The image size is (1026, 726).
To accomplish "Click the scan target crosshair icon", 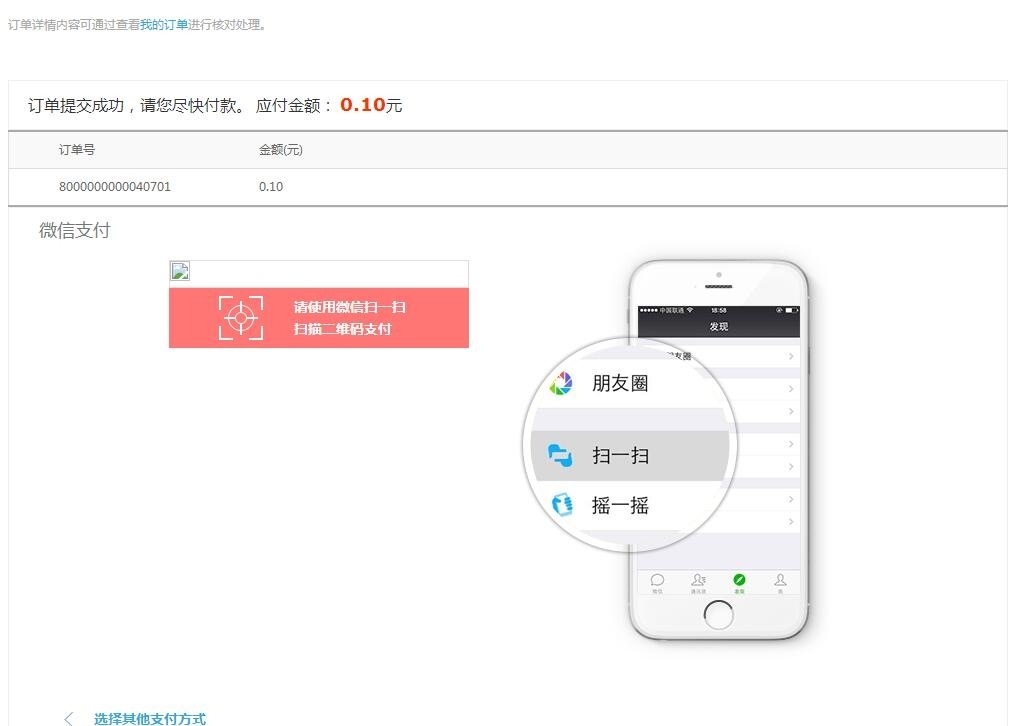I will pyautogui.click(x=241, y=318).
